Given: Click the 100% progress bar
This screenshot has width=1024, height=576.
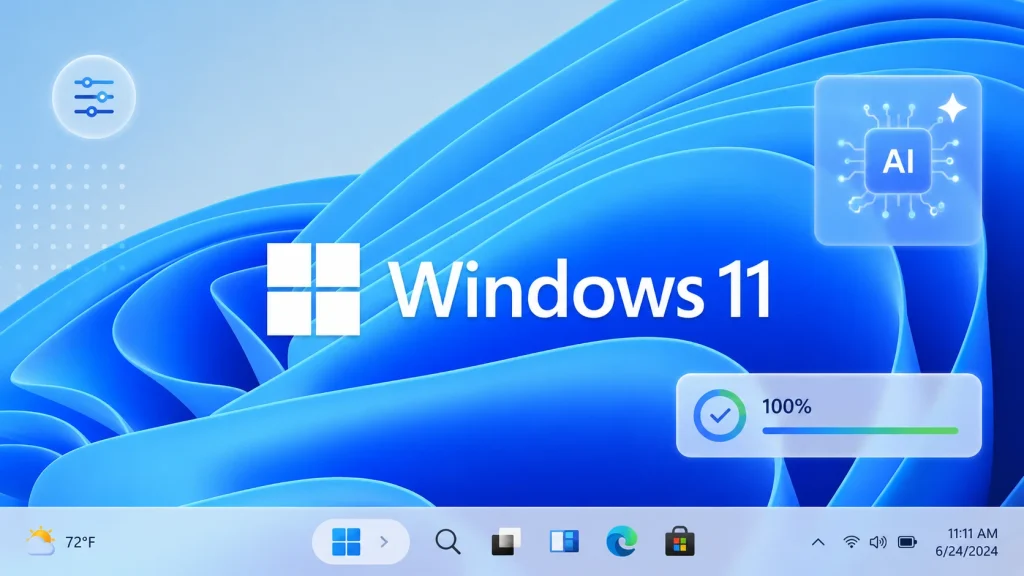Looking at the screenshot, I should point(860,431).
